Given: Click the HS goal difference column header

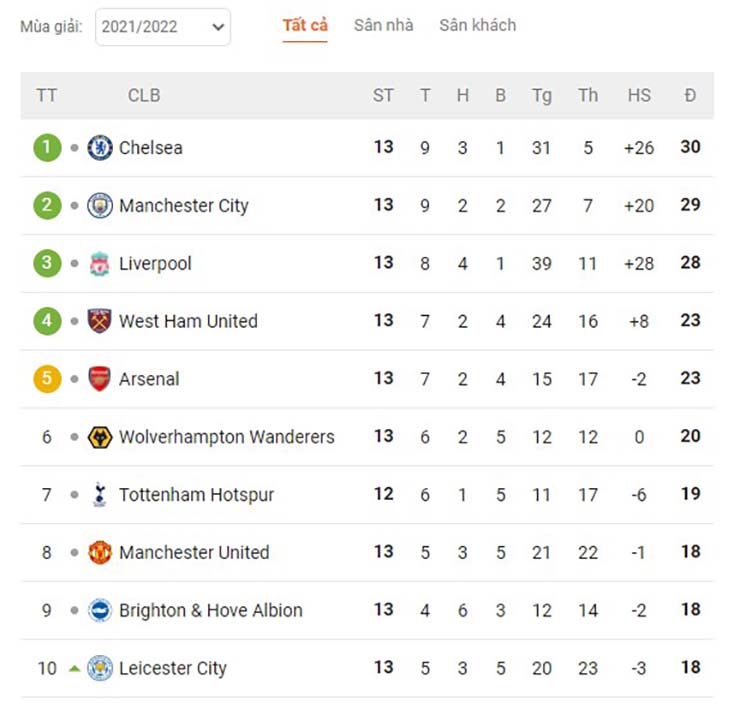Looking at the screenshot, I should (x=639, y=96).
